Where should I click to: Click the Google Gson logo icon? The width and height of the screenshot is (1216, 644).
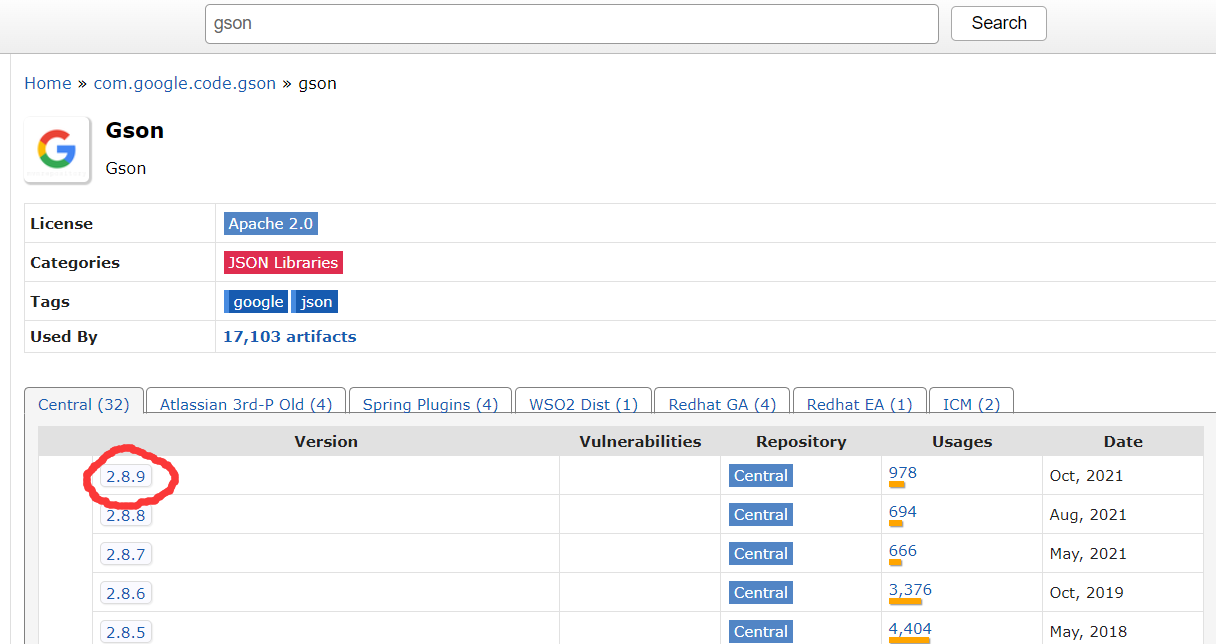click(x=57, y=150)
